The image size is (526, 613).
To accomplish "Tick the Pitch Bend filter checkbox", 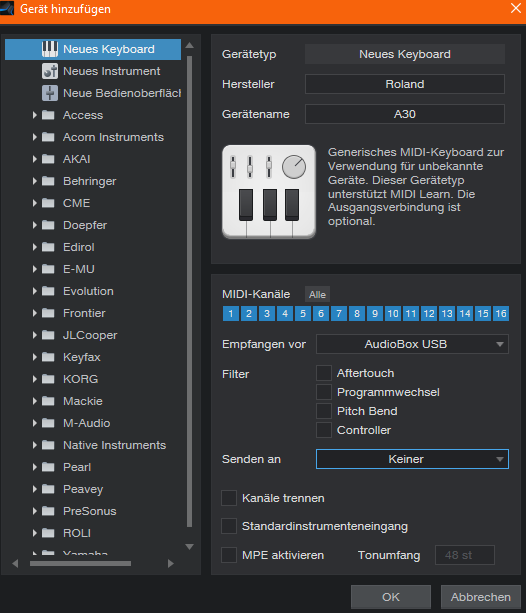I will coord(324,411).
